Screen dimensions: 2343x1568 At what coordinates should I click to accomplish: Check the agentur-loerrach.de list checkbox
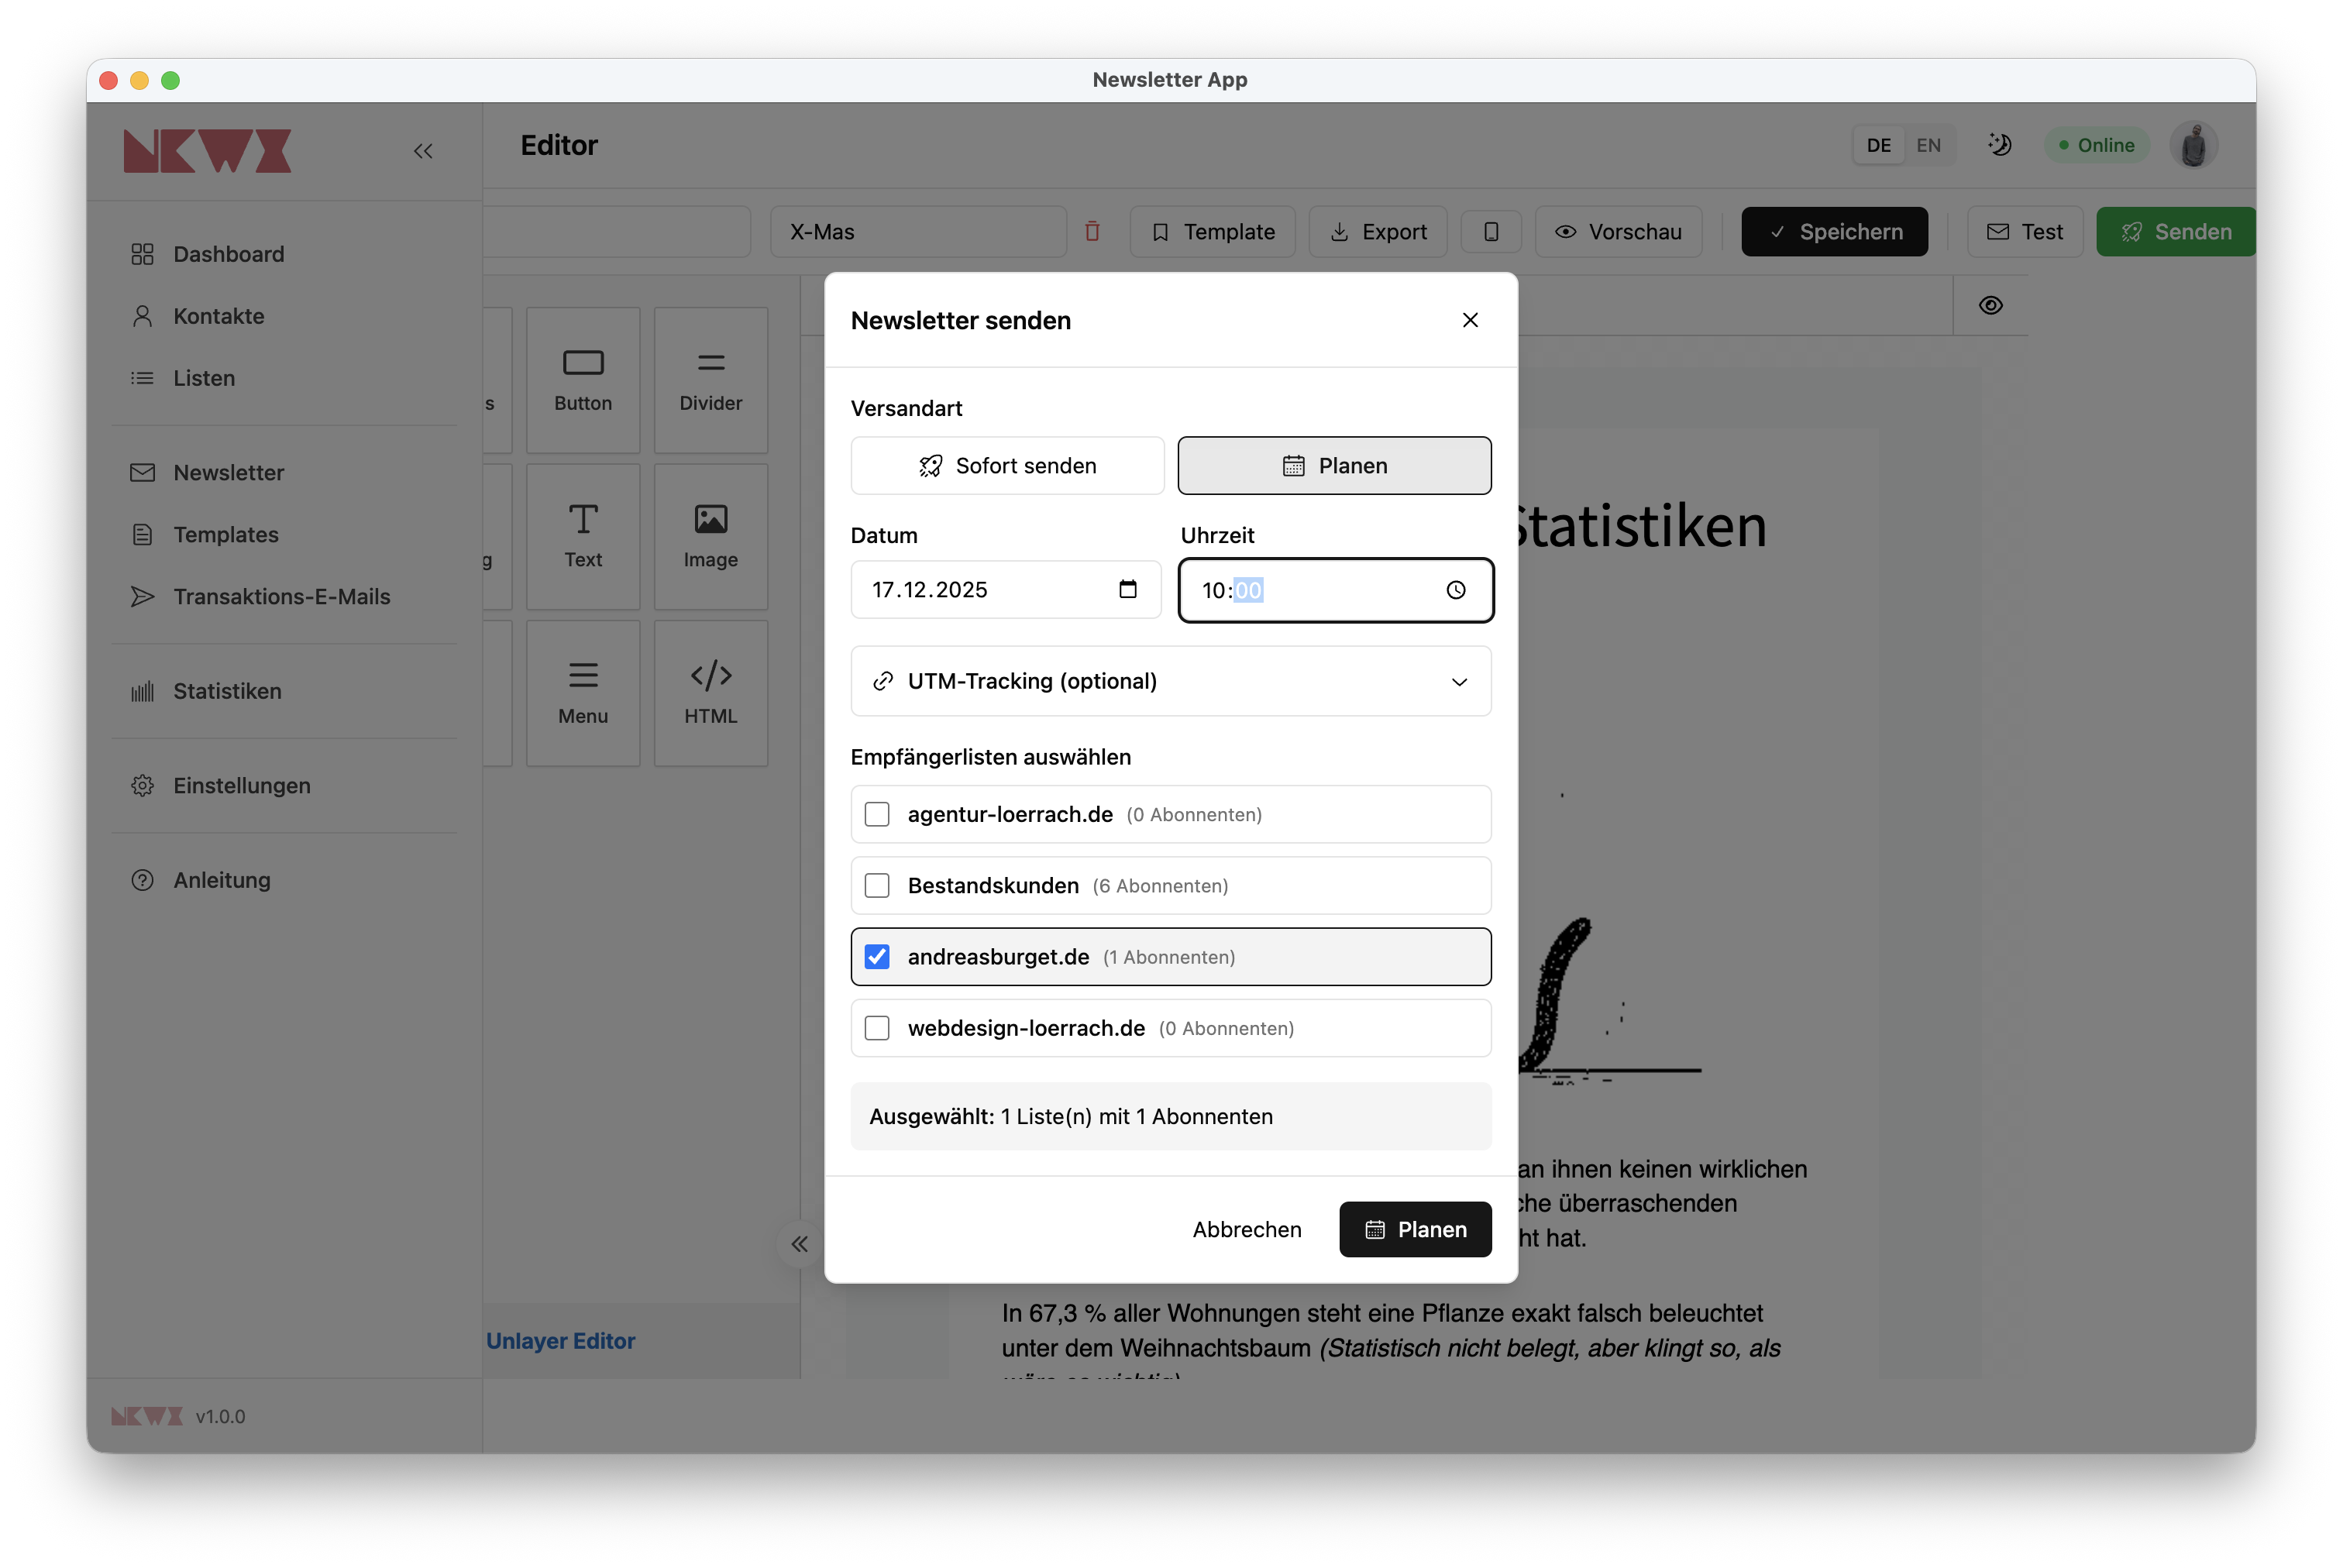click(877, 815)
